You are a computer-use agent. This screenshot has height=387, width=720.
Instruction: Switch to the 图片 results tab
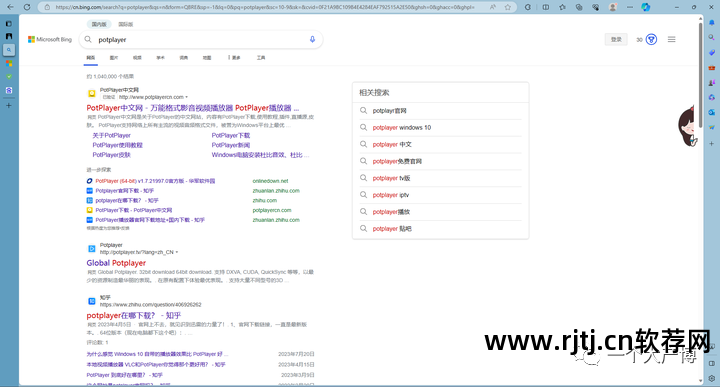pos(114,58)
